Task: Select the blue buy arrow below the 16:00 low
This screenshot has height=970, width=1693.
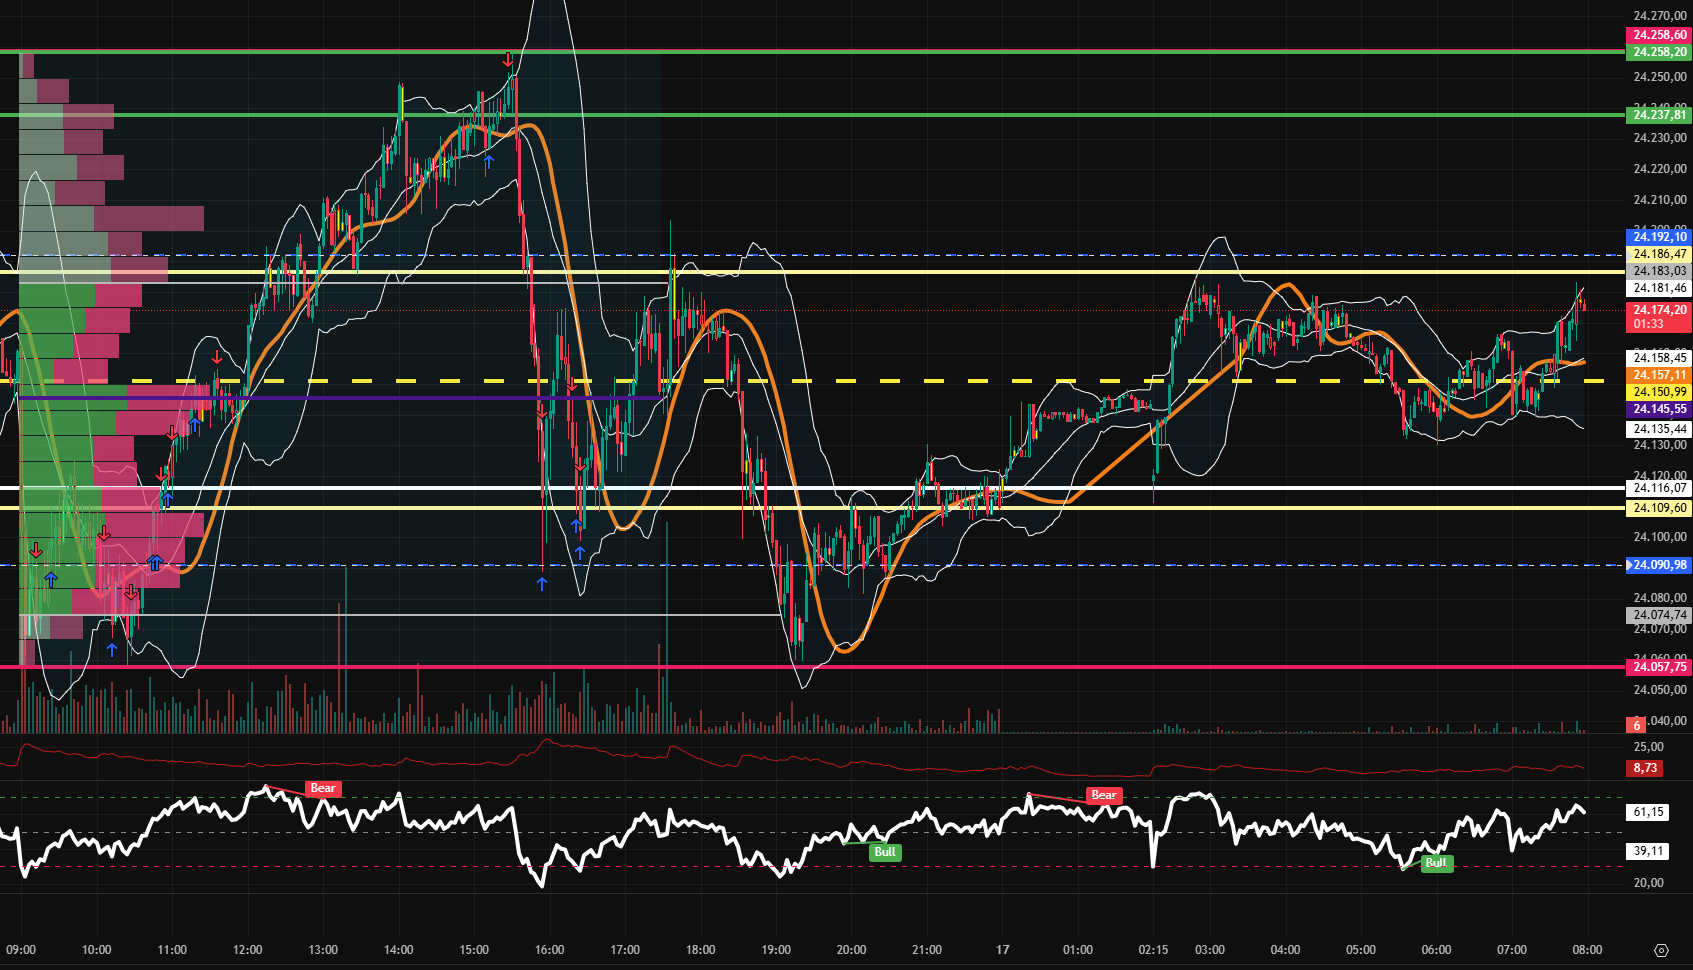Action: 541,582
